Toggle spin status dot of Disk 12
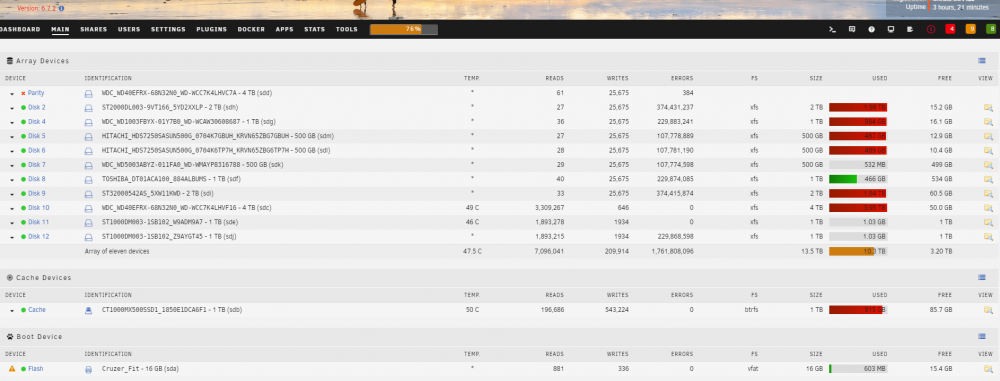 coord(23,237)
